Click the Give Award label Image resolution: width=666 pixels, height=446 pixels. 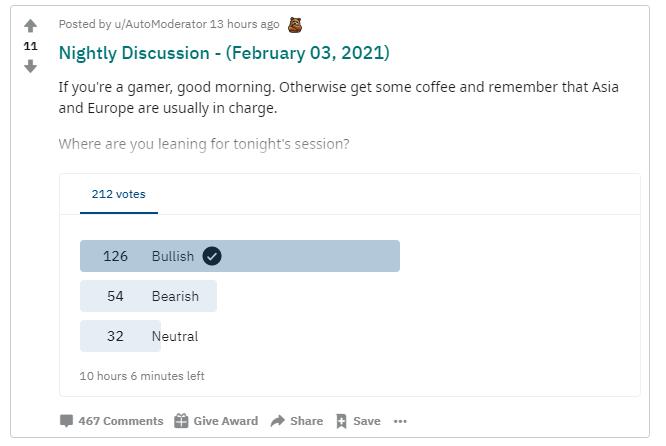tap(226, 421)
